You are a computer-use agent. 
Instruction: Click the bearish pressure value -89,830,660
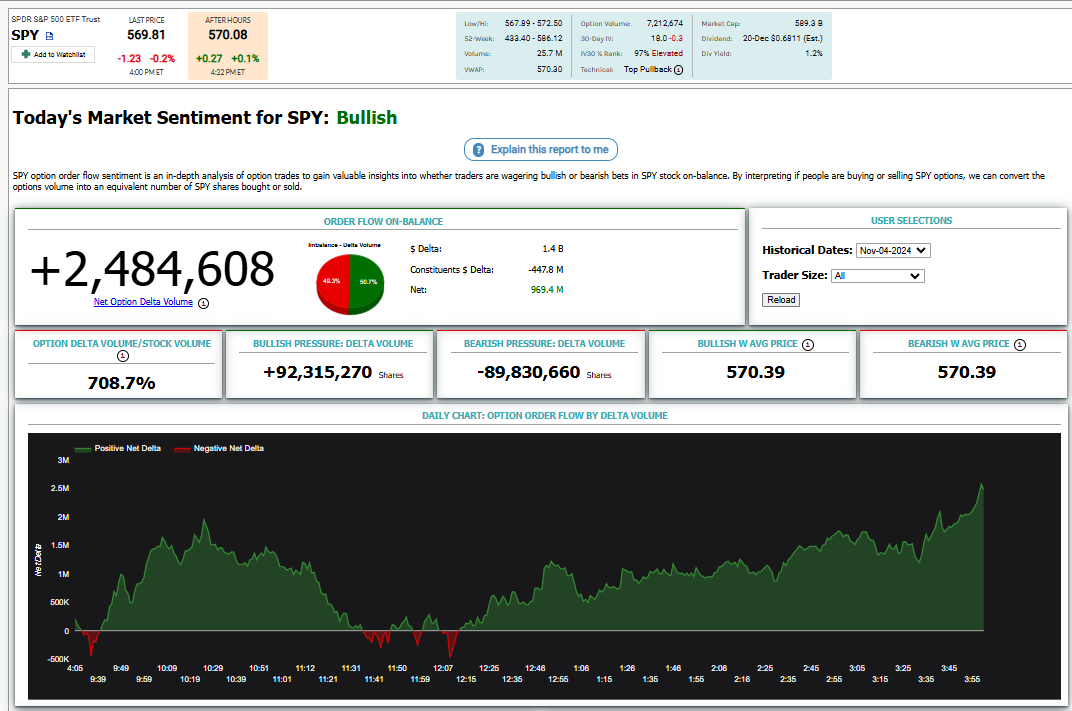coord(529,372)
